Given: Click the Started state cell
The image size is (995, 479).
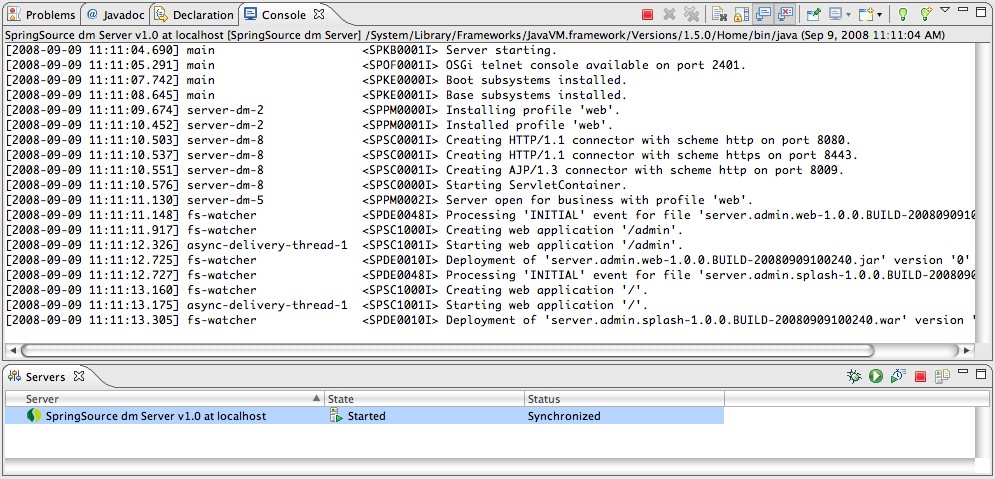Looking at the screenshot, I should pyautogui.click(x=425, y=416).
